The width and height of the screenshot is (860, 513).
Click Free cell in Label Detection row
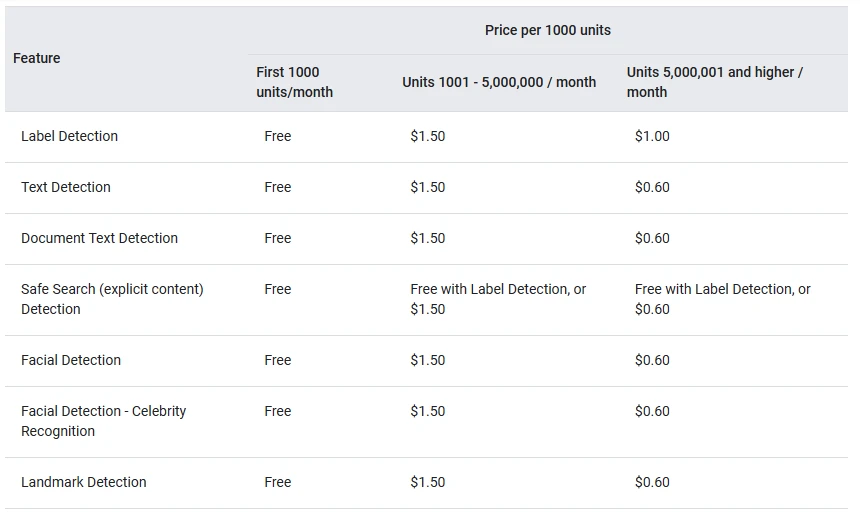[278, 136]
